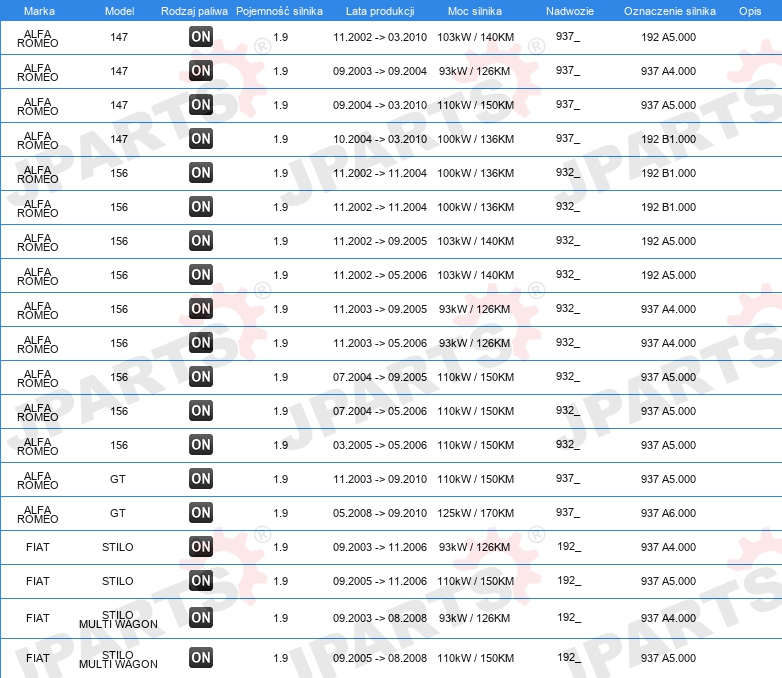Click the ON fuel icon for 147 10.2004 -> 03.2010

pyautogui.click(x=201, y=138)
